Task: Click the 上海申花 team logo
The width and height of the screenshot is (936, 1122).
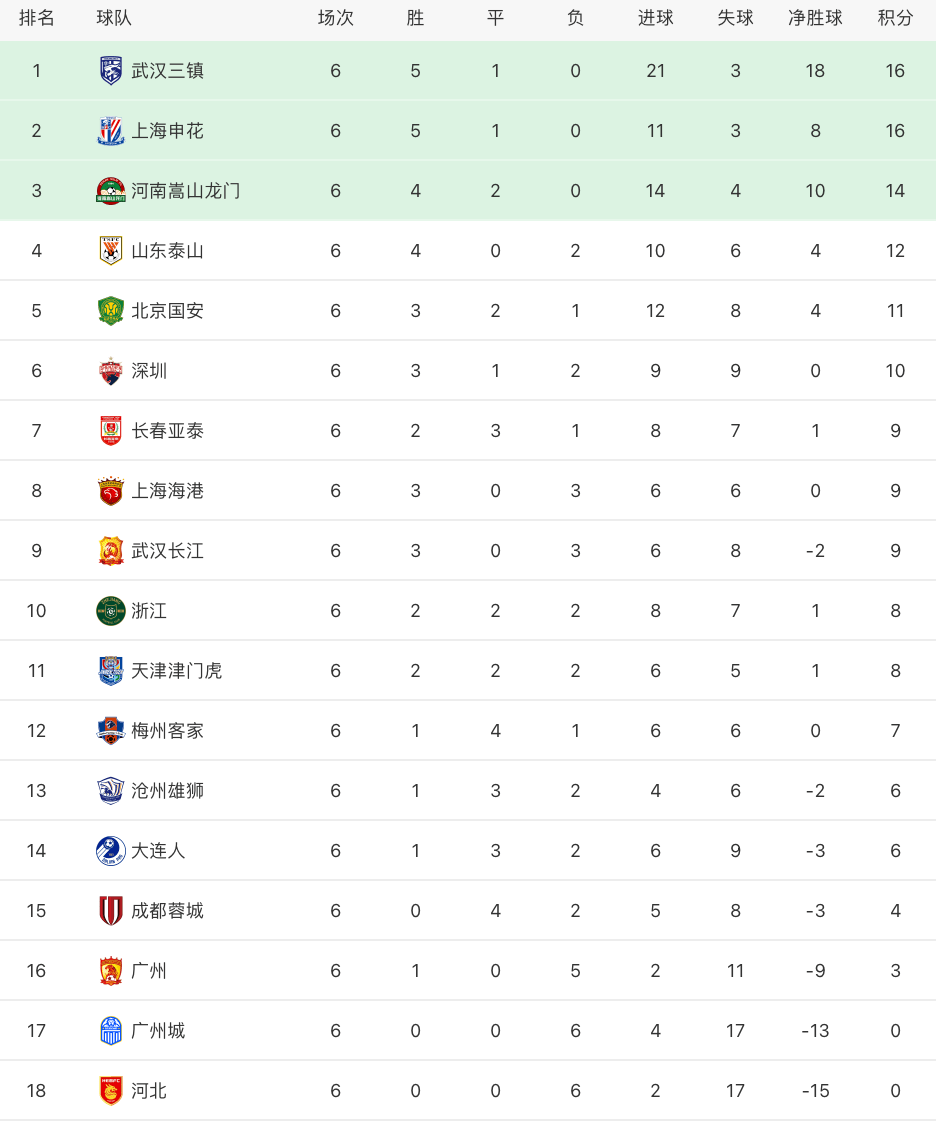Action: (111, 131)
